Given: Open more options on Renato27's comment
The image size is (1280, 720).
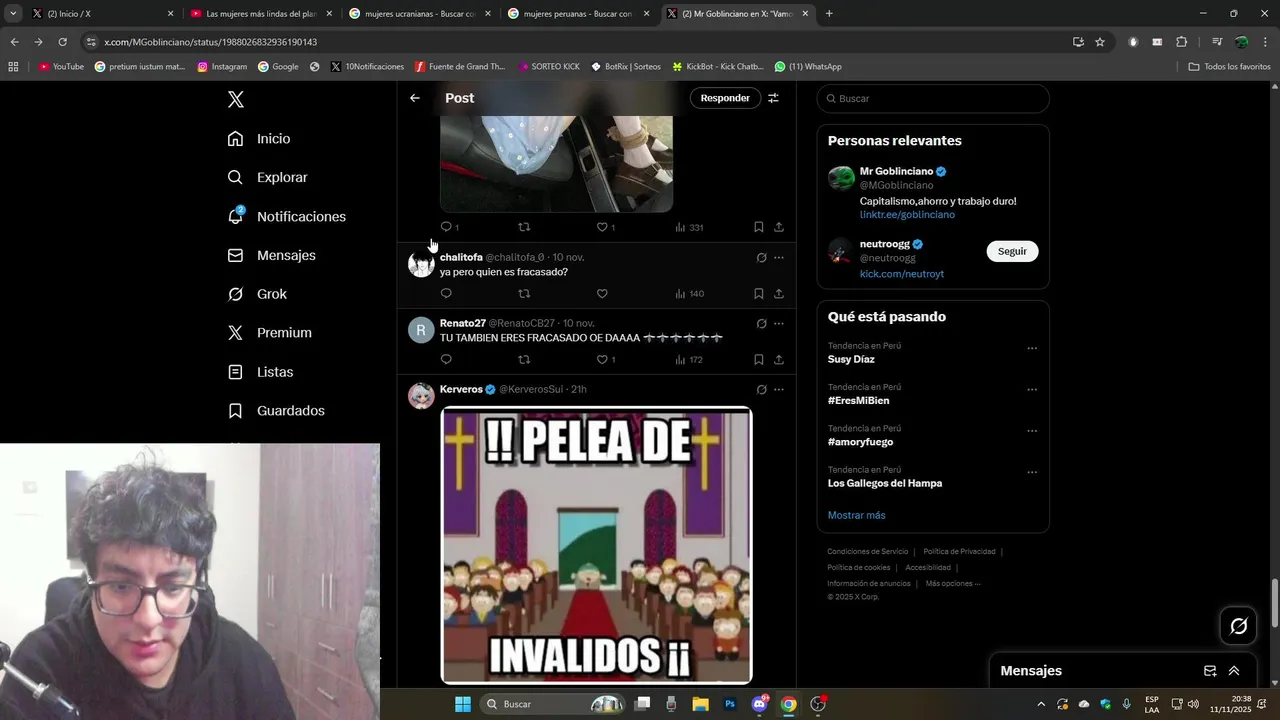Looking at the screenshot, I should pos(779,324).
